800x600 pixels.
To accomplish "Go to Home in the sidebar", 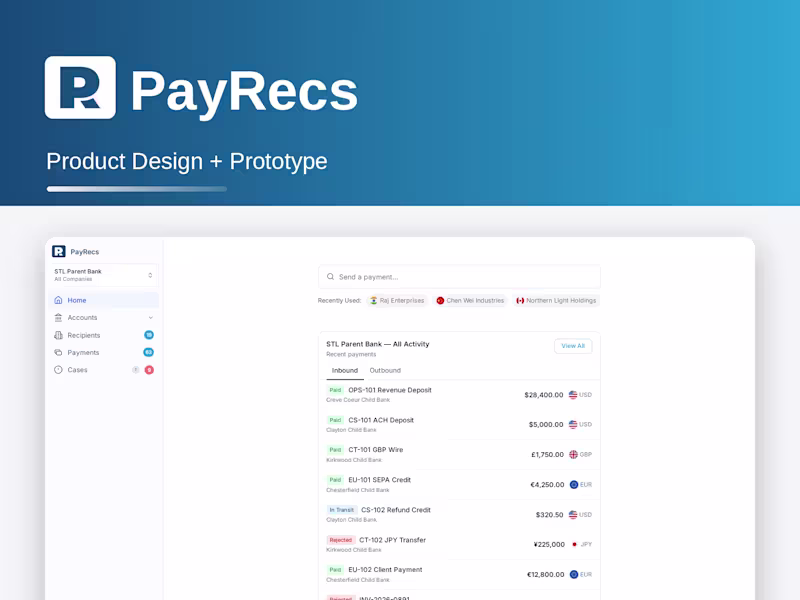I will pyautogui.click(x=104, y=300).
